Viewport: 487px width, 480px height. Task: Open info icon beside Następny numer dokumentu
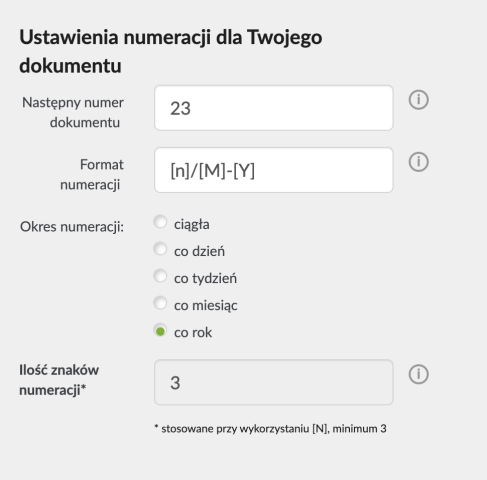click(x=418, y=100)
